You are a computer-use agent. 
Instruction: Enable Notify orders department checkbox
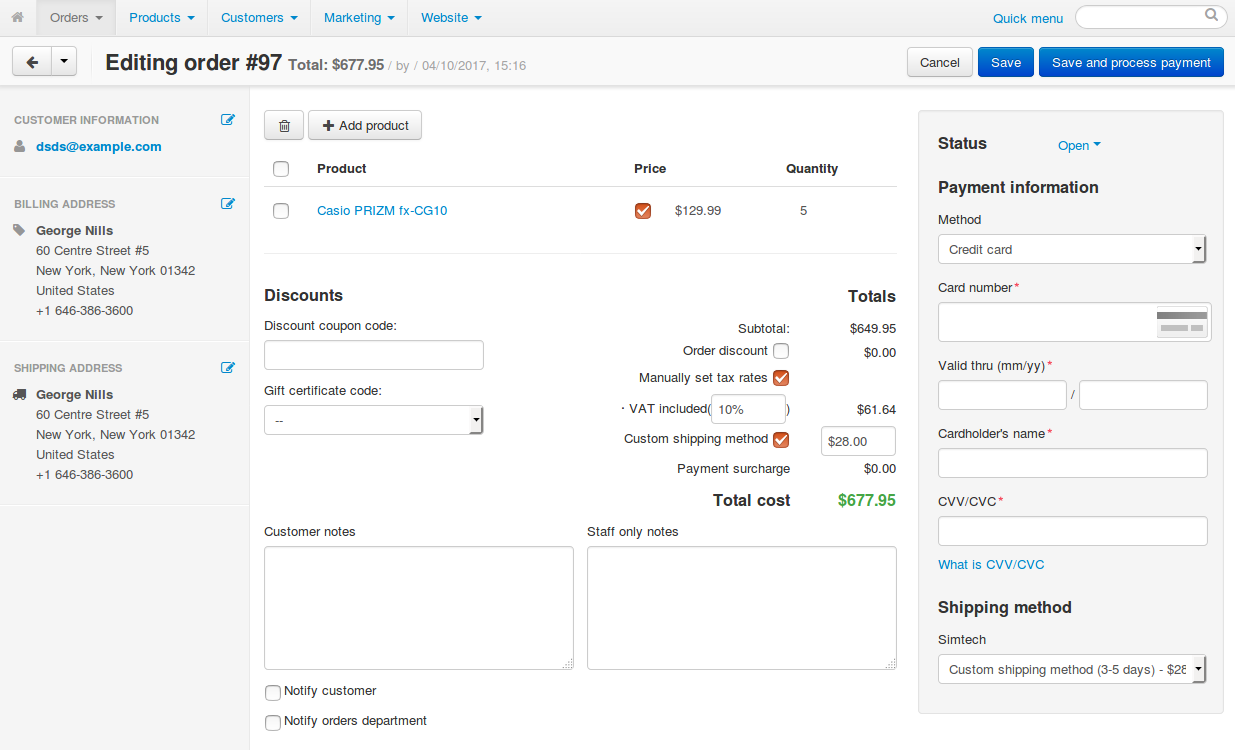tap(273, 723)
